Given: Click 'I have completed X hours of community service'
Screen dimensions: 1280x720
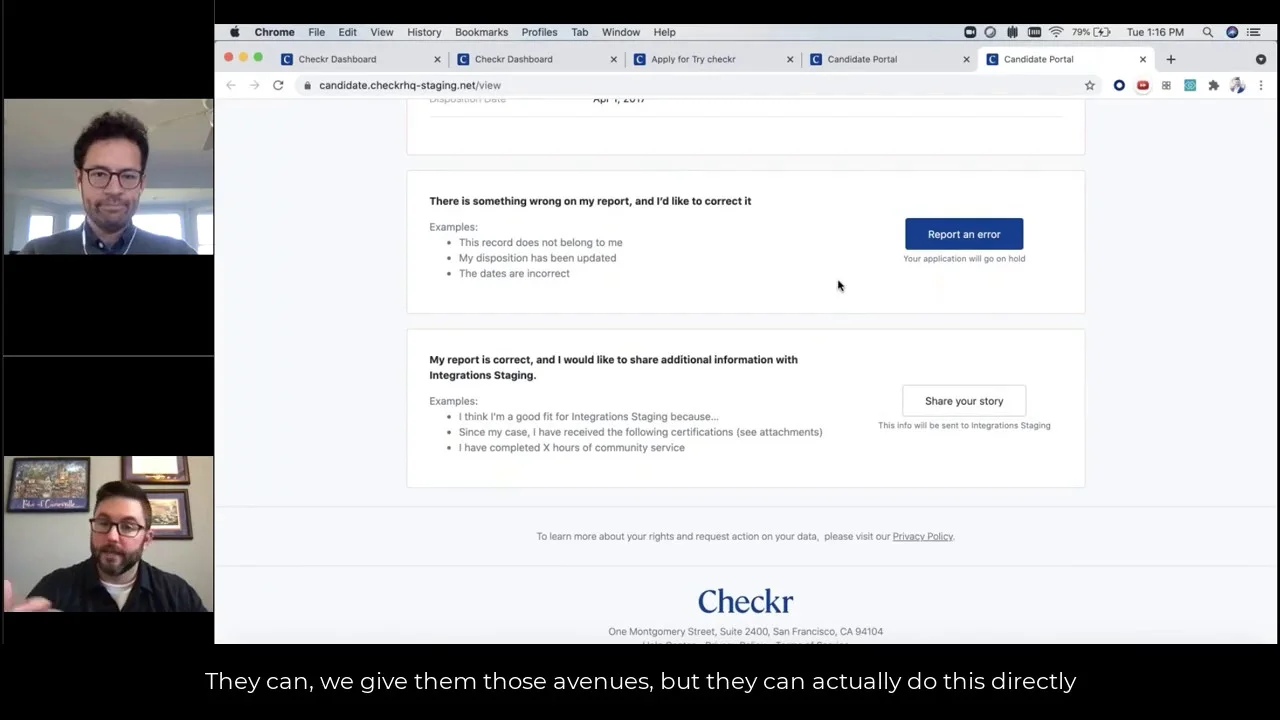Looking at the screenshot, I should pos(571,447).
